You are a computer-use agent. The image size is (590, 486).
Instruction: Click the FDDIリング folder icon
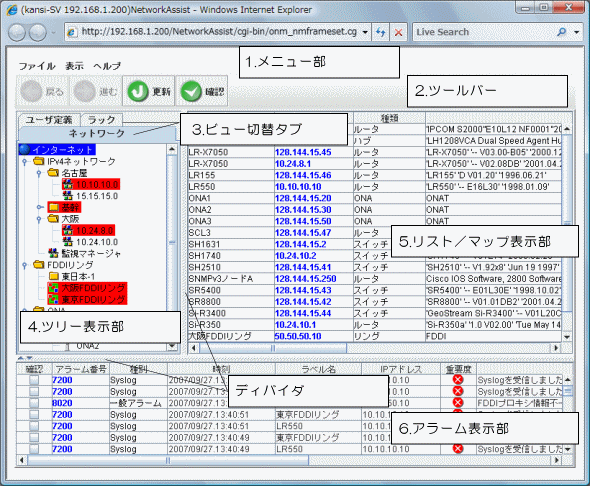pos(39,265)
